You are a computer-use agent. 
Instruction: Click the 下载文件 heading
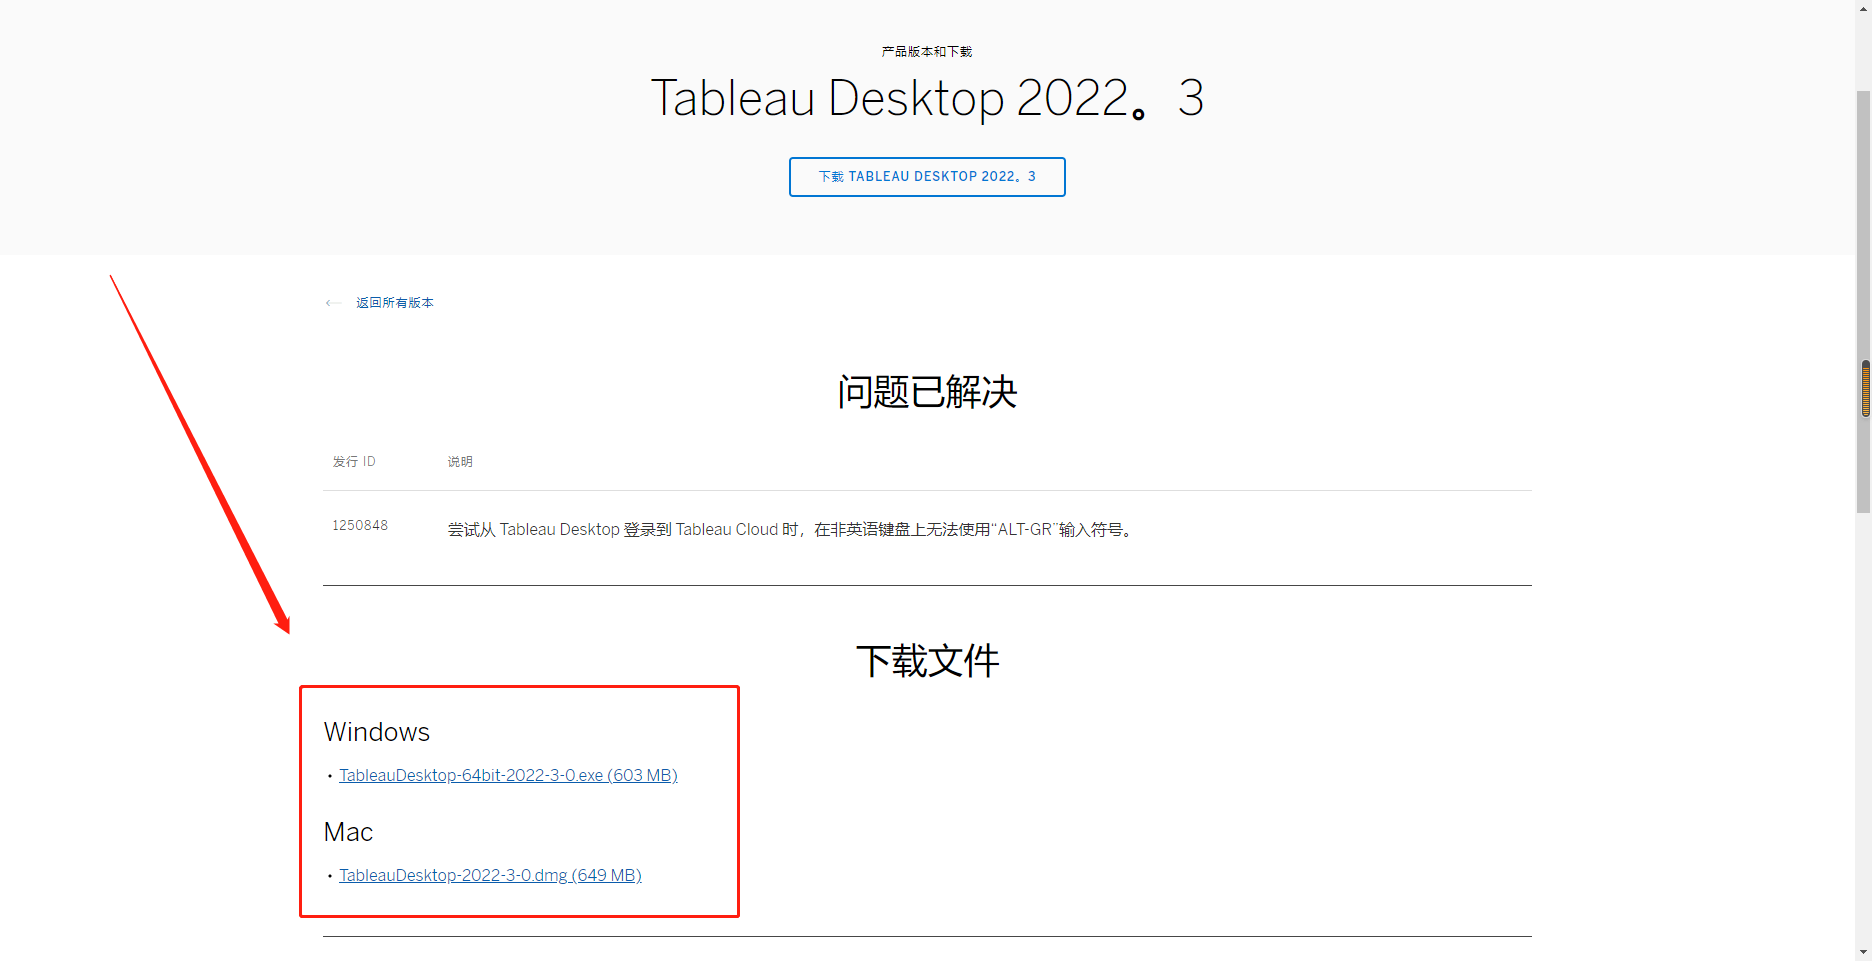click(927, 661)
